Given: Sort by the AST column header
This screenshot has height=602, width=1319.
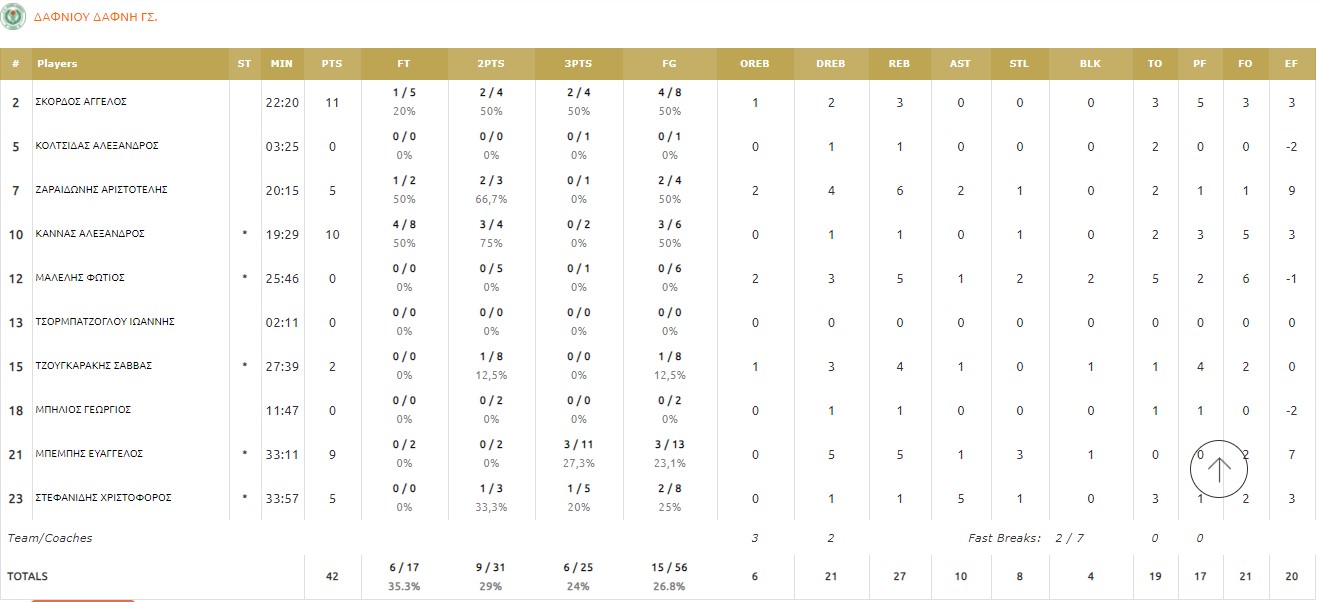Looking at the screenshot, I should click(960, 64).
